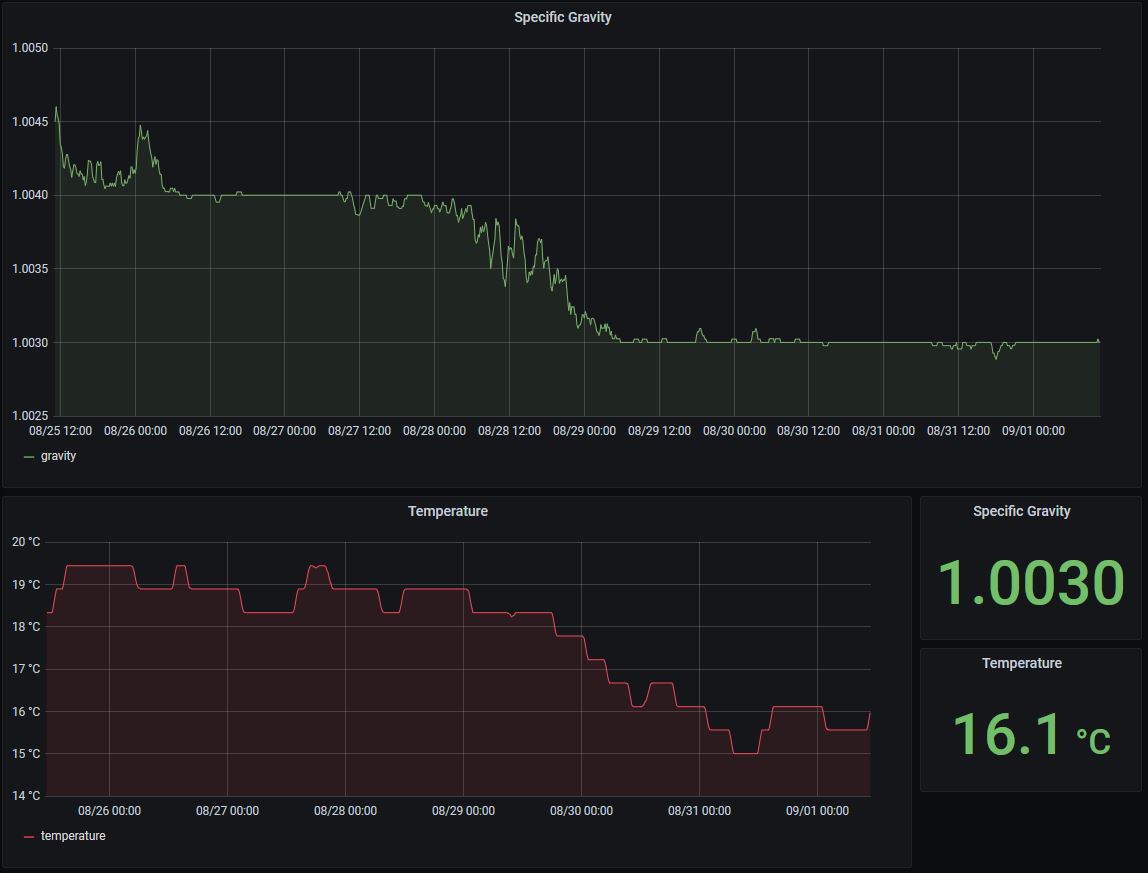Toggle the gravity series legend label
This screenshot has height=873, width=1148.
[x=59, y=456]
